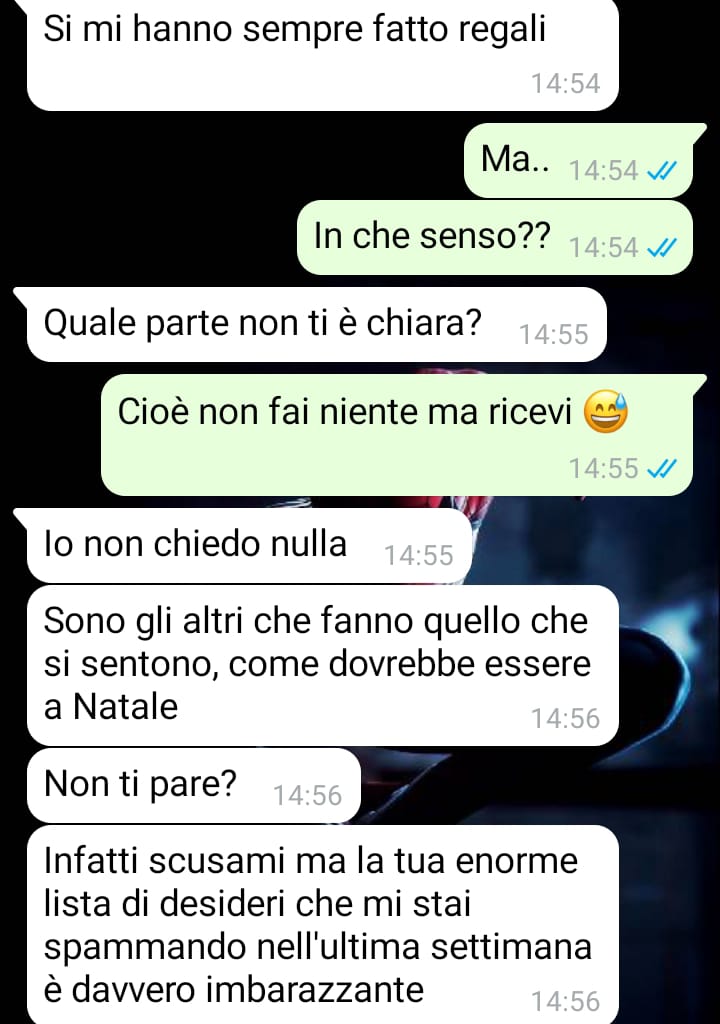
Task: Select the 'Io non chiedo nulla' message
Action: coord(249,545)
